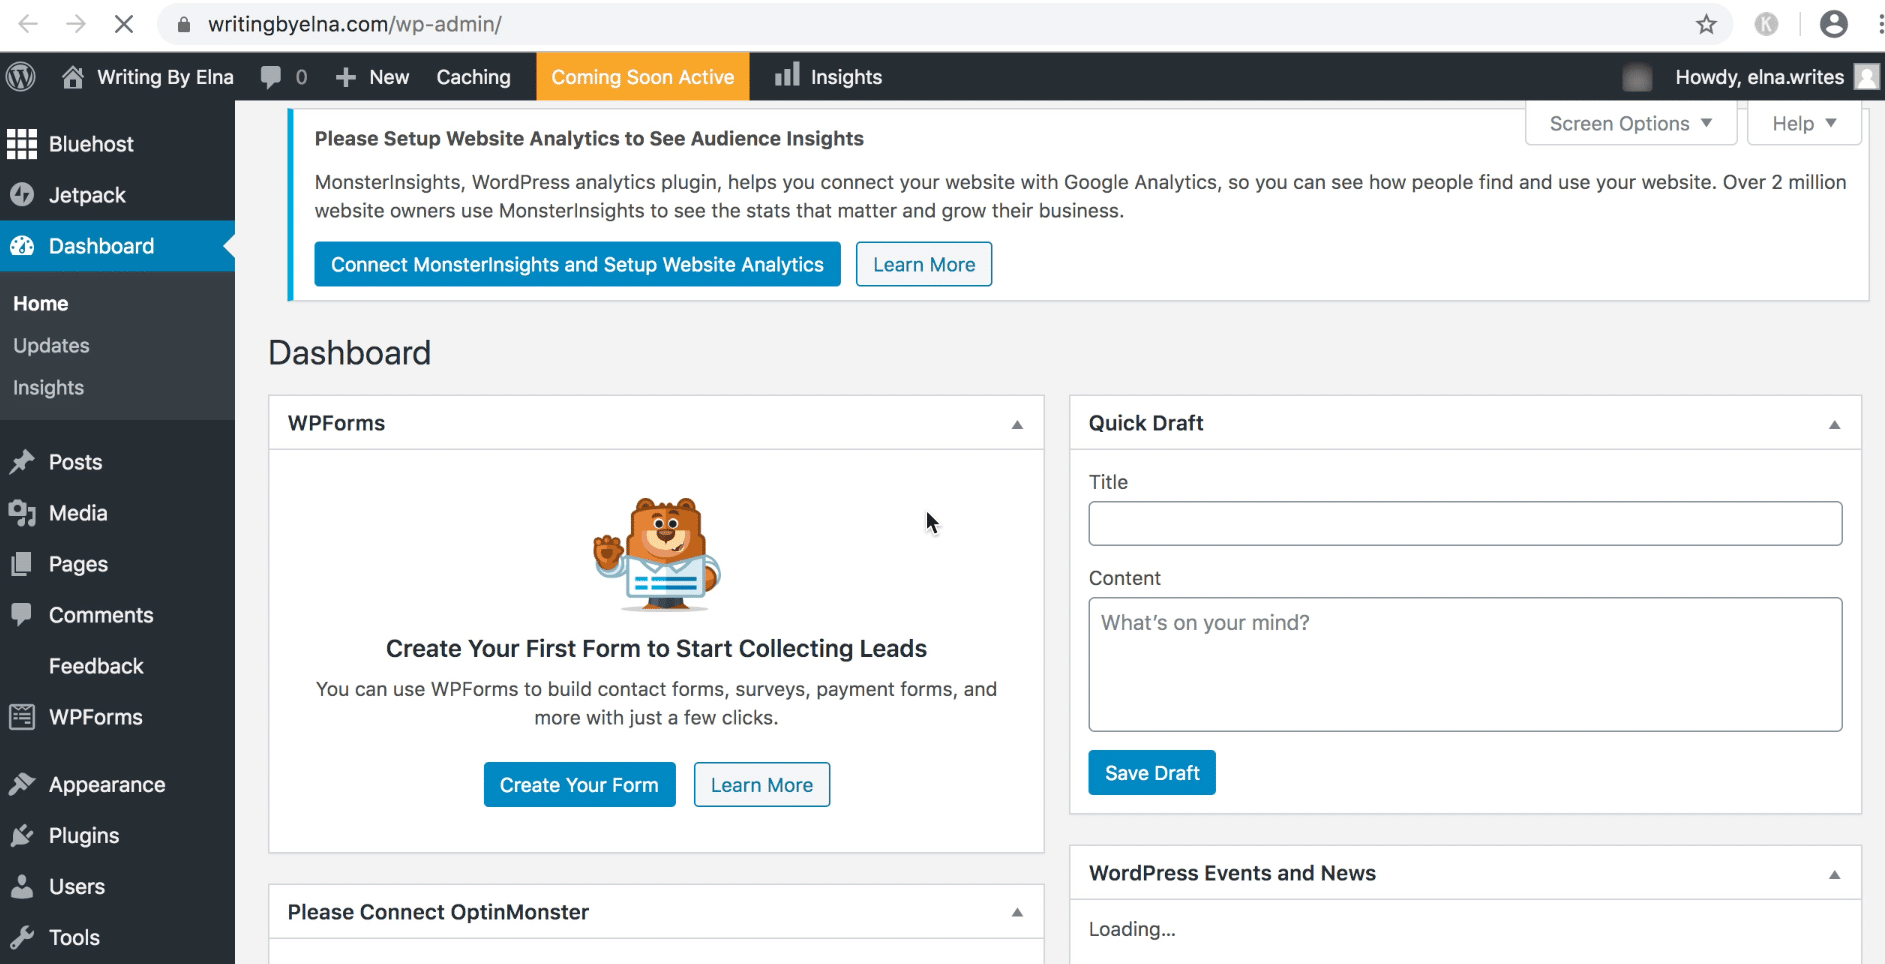Click the Title field in Quick Draft
This screenshot has height=964, width=1885.
(x=1464, y=522)
